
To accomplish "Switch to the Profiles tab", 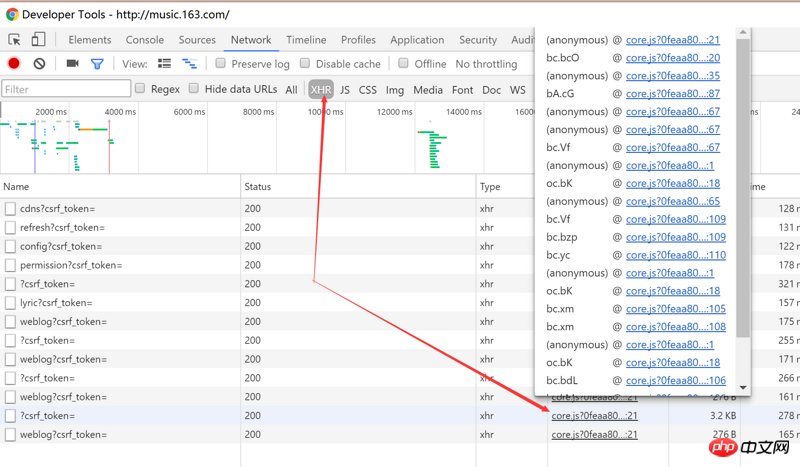I will click(x=358, y=40).
